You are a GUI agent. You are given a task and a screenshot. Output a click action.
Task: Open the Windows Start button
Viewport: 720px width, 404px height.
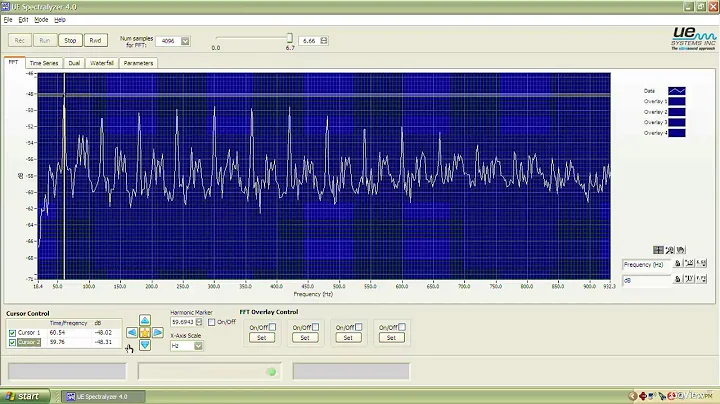click(x=24, y=396)
